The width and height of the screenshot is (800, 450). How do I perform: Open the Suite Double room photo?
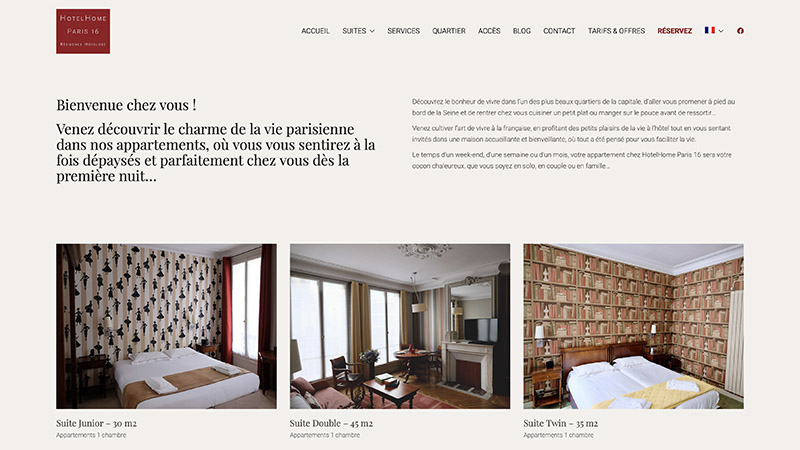400,326
